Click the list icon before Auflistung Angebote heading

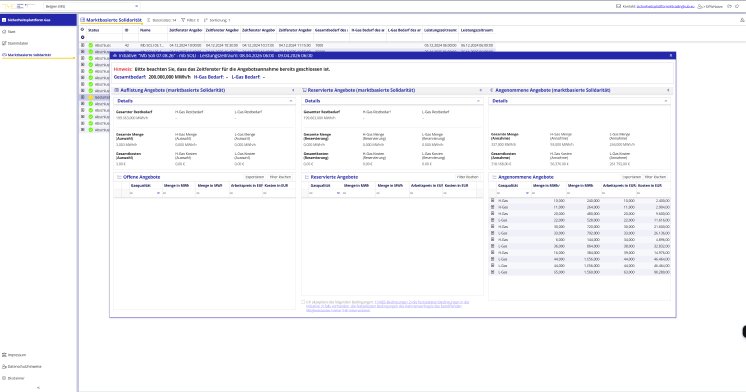117,90
